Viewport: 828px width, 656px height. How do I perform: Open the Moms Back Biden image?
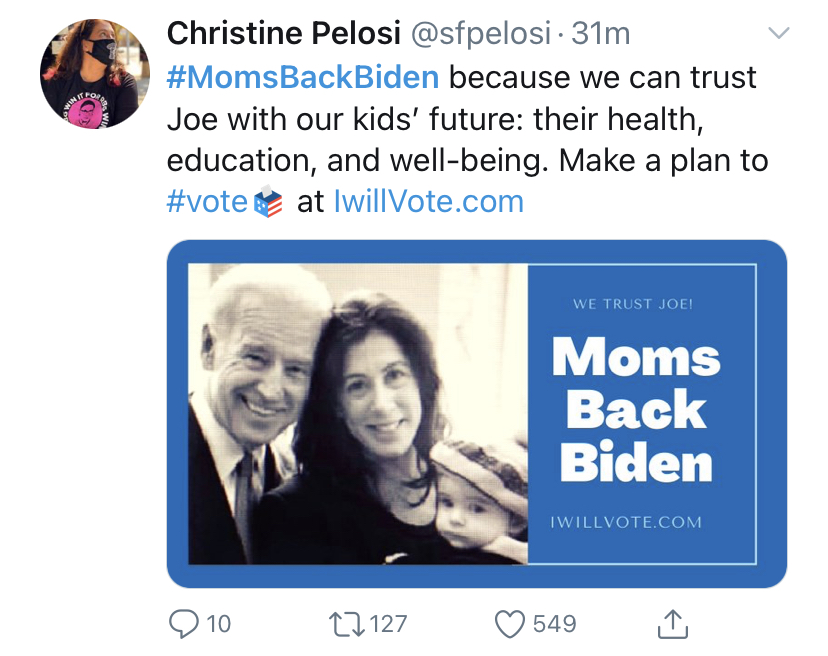(477, 414)
